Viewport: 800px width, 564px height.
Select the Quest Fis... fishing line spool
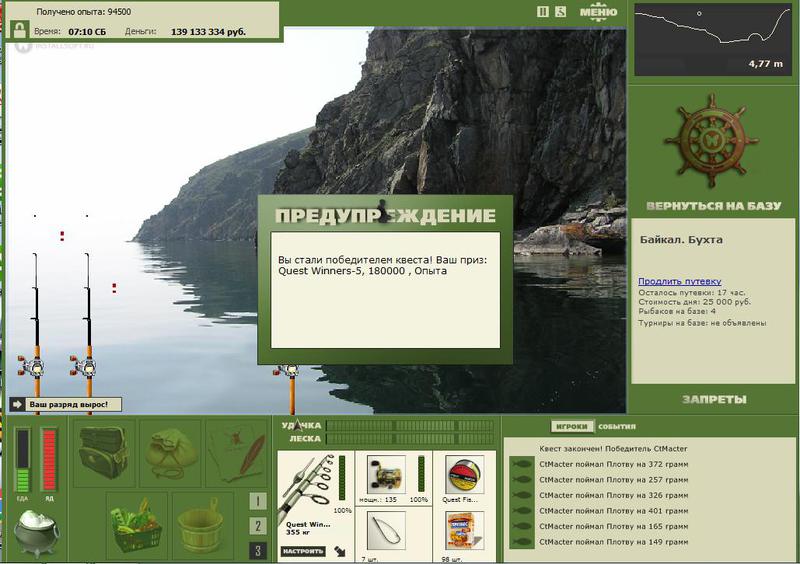point(464,474)
